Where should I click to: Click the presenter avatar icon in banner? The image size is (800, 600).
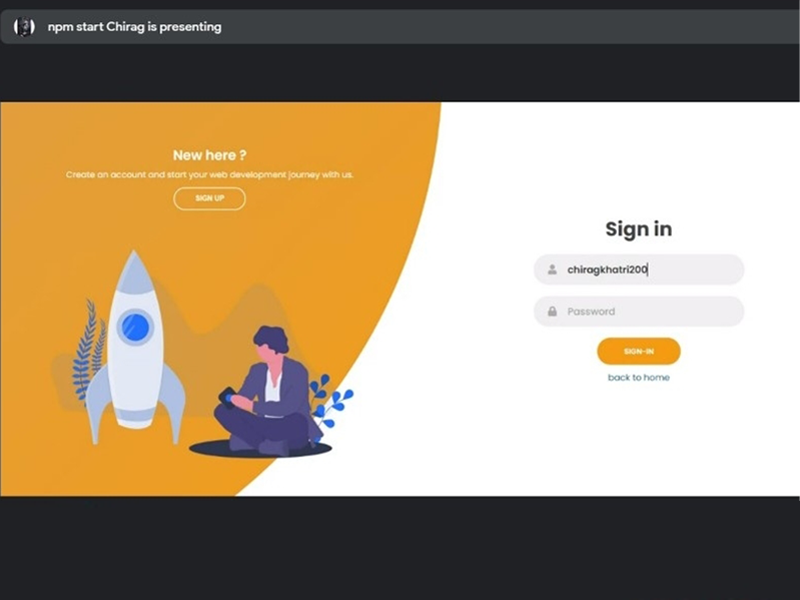24,27
